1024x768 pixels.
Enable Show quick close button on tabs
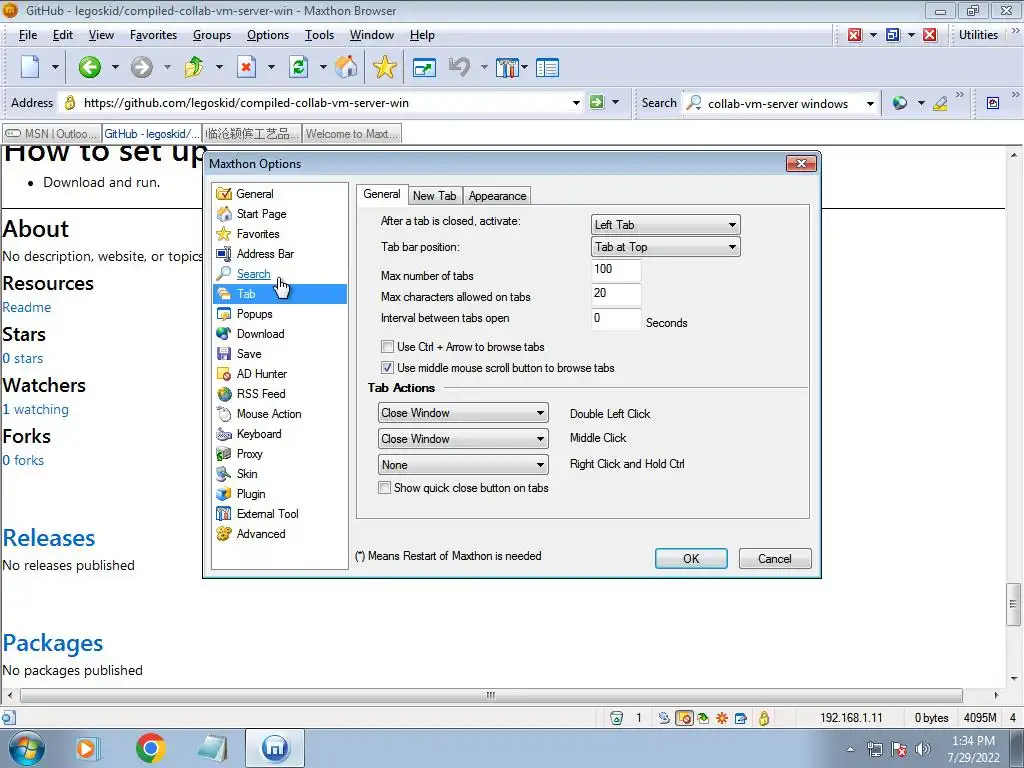pos(385,487)
